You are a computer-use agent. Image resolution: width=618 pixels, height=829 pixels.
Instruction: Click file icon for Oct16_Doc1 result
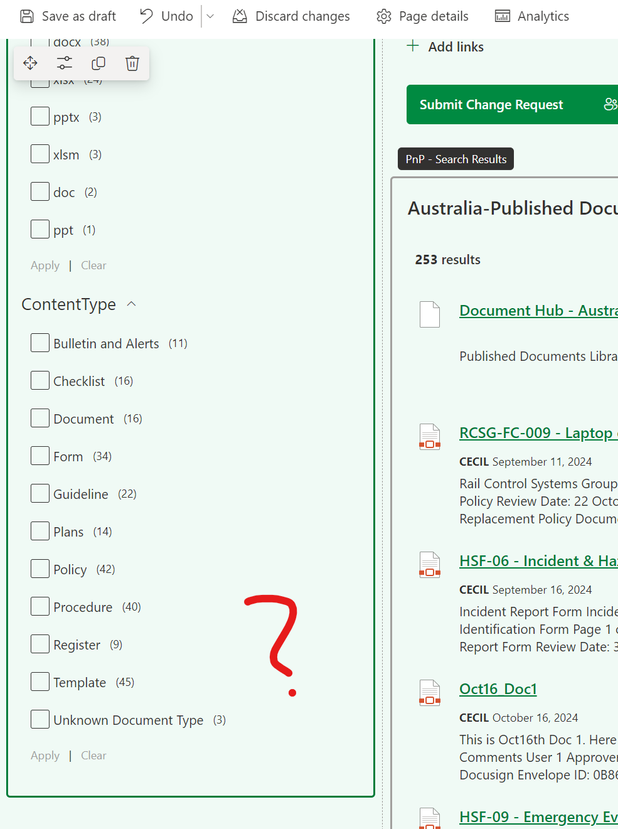pos(430,692)
